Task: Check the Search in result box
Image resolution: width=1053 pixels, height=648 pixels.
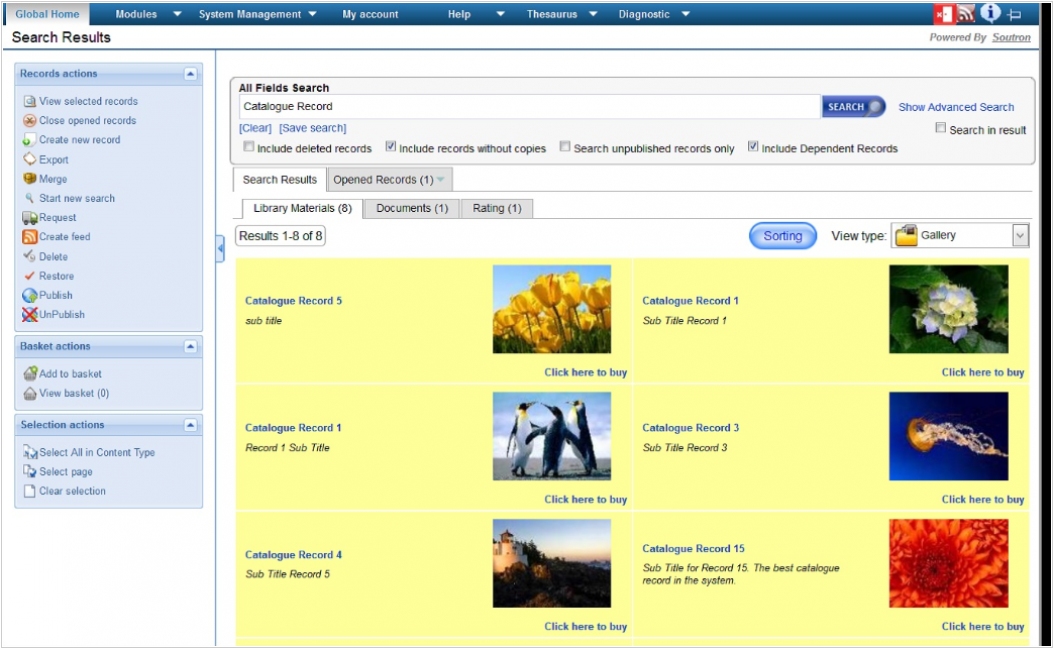Action: click(x=940, y=128)
